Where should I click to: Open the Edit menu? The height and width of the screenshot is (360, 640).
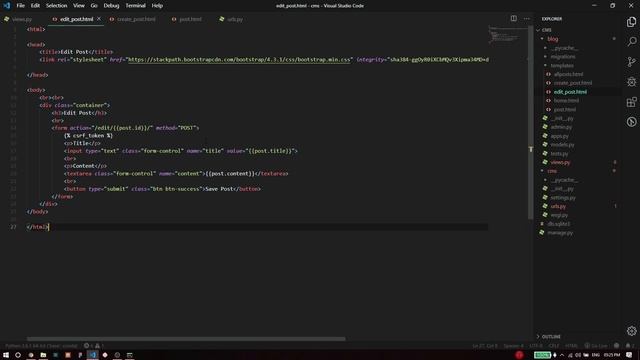pos(35,6)
